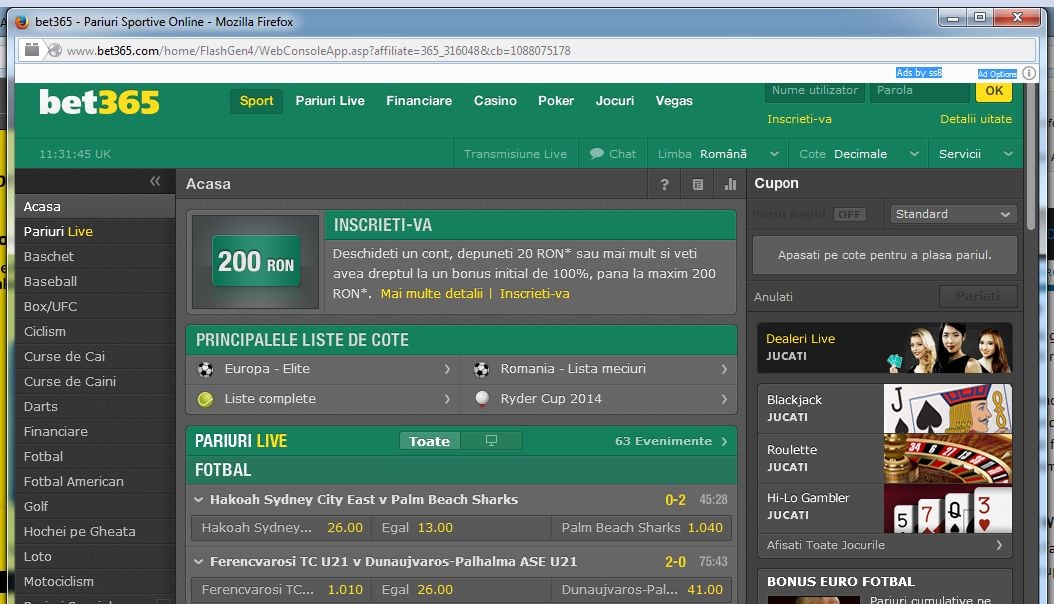Bet on Palm Beach Sharks at 1.040
The width and height of the screenshot is (1054, 604).
click(x=641, y=528)
